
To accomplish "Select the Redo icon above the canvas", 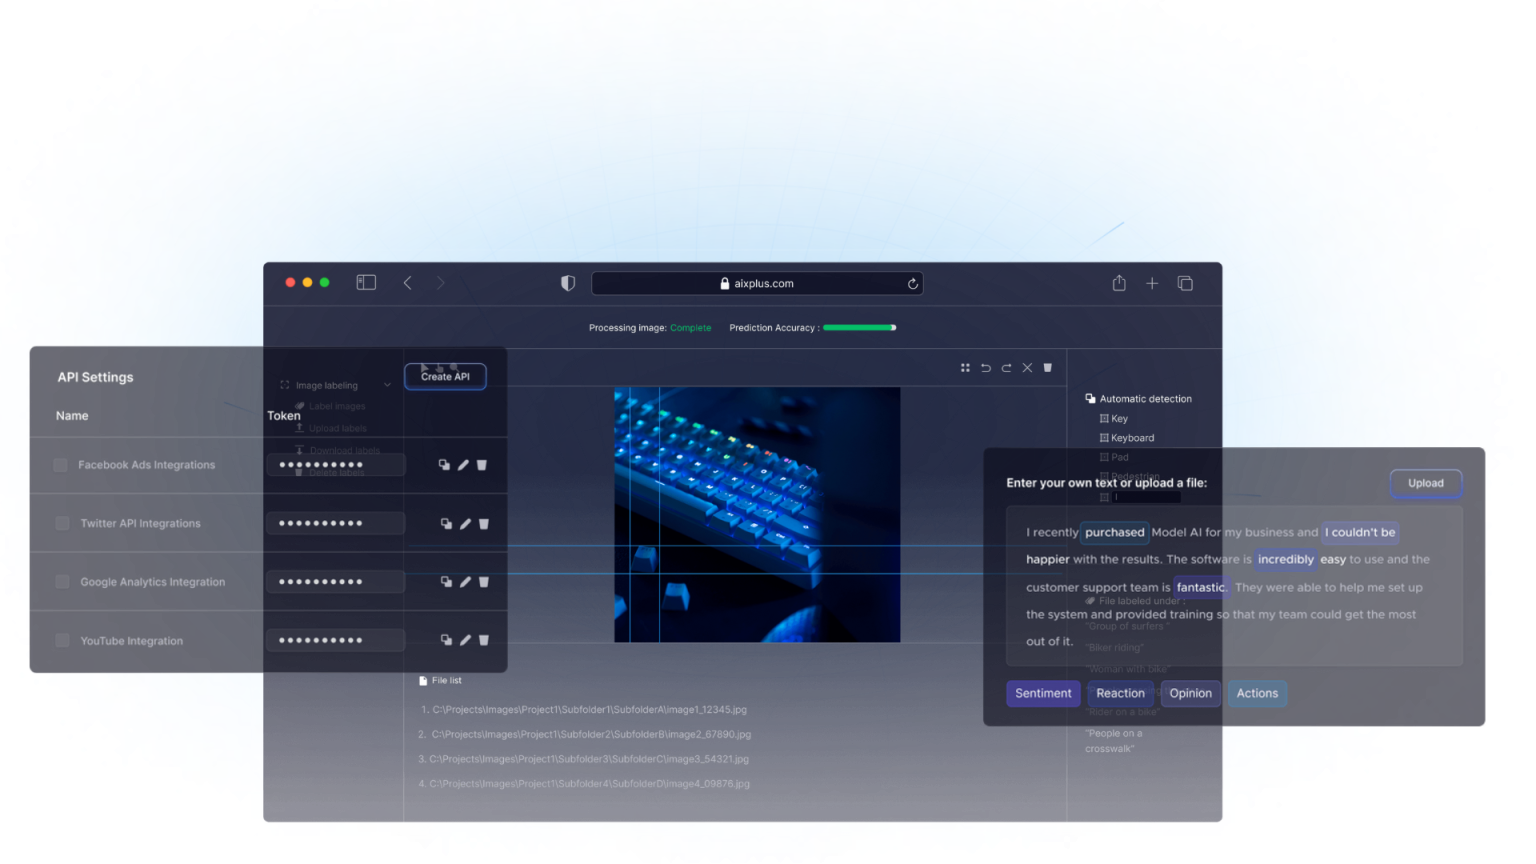I will pos(1006,367).
